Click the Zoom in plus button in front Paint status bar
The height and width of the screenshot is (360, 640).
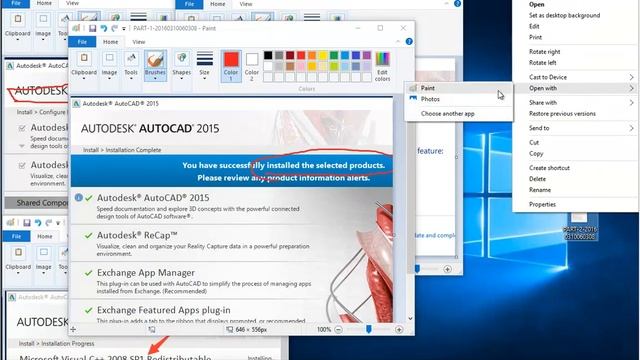tap(399, 329)
